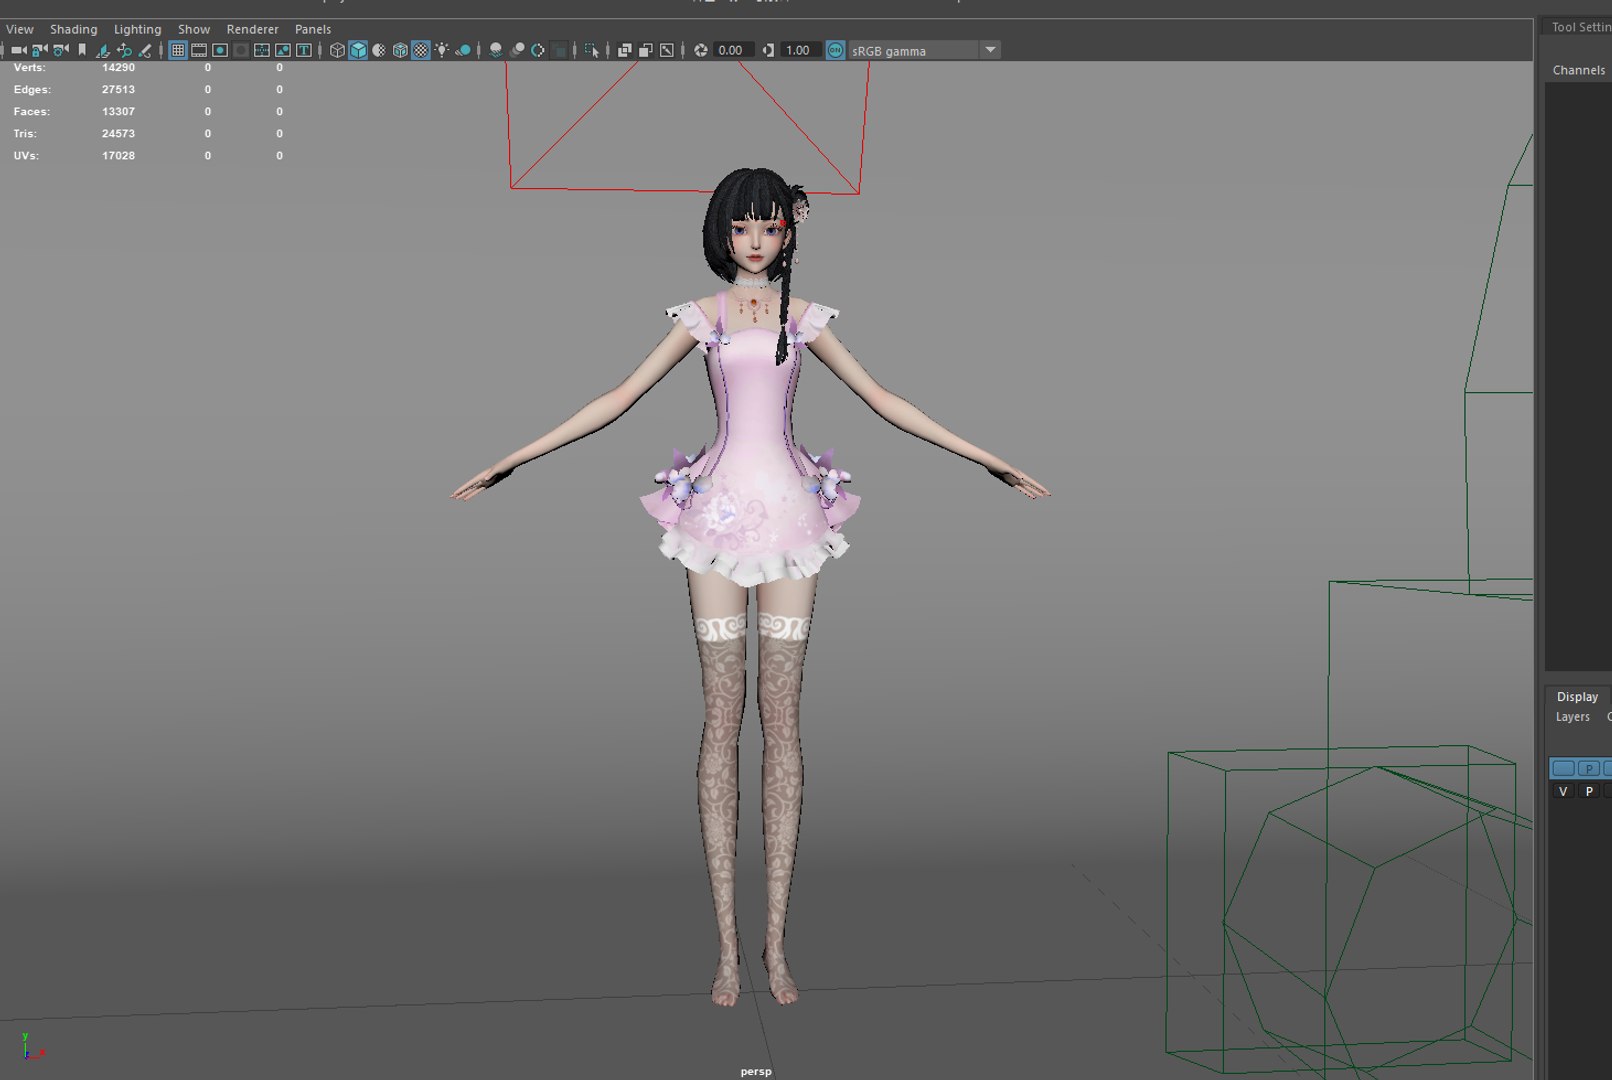Image resolution: width=1612 pixels, height=1080 pixels.
Task: Open the Channels menu in Channel Box
Action: coord(1579,70)
